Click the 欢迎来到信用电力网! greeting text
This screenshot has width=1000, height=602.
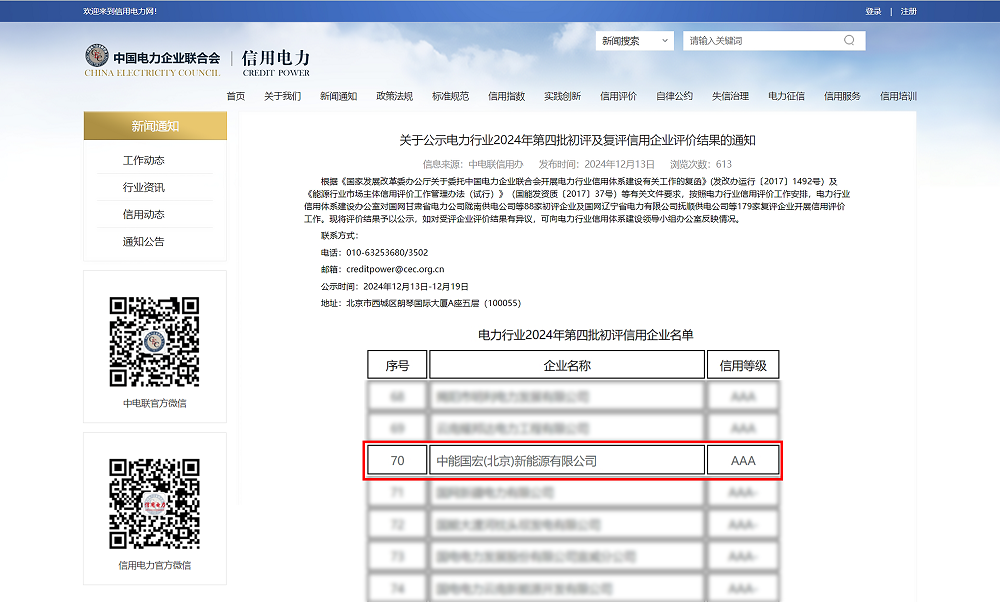pos(120,11)
